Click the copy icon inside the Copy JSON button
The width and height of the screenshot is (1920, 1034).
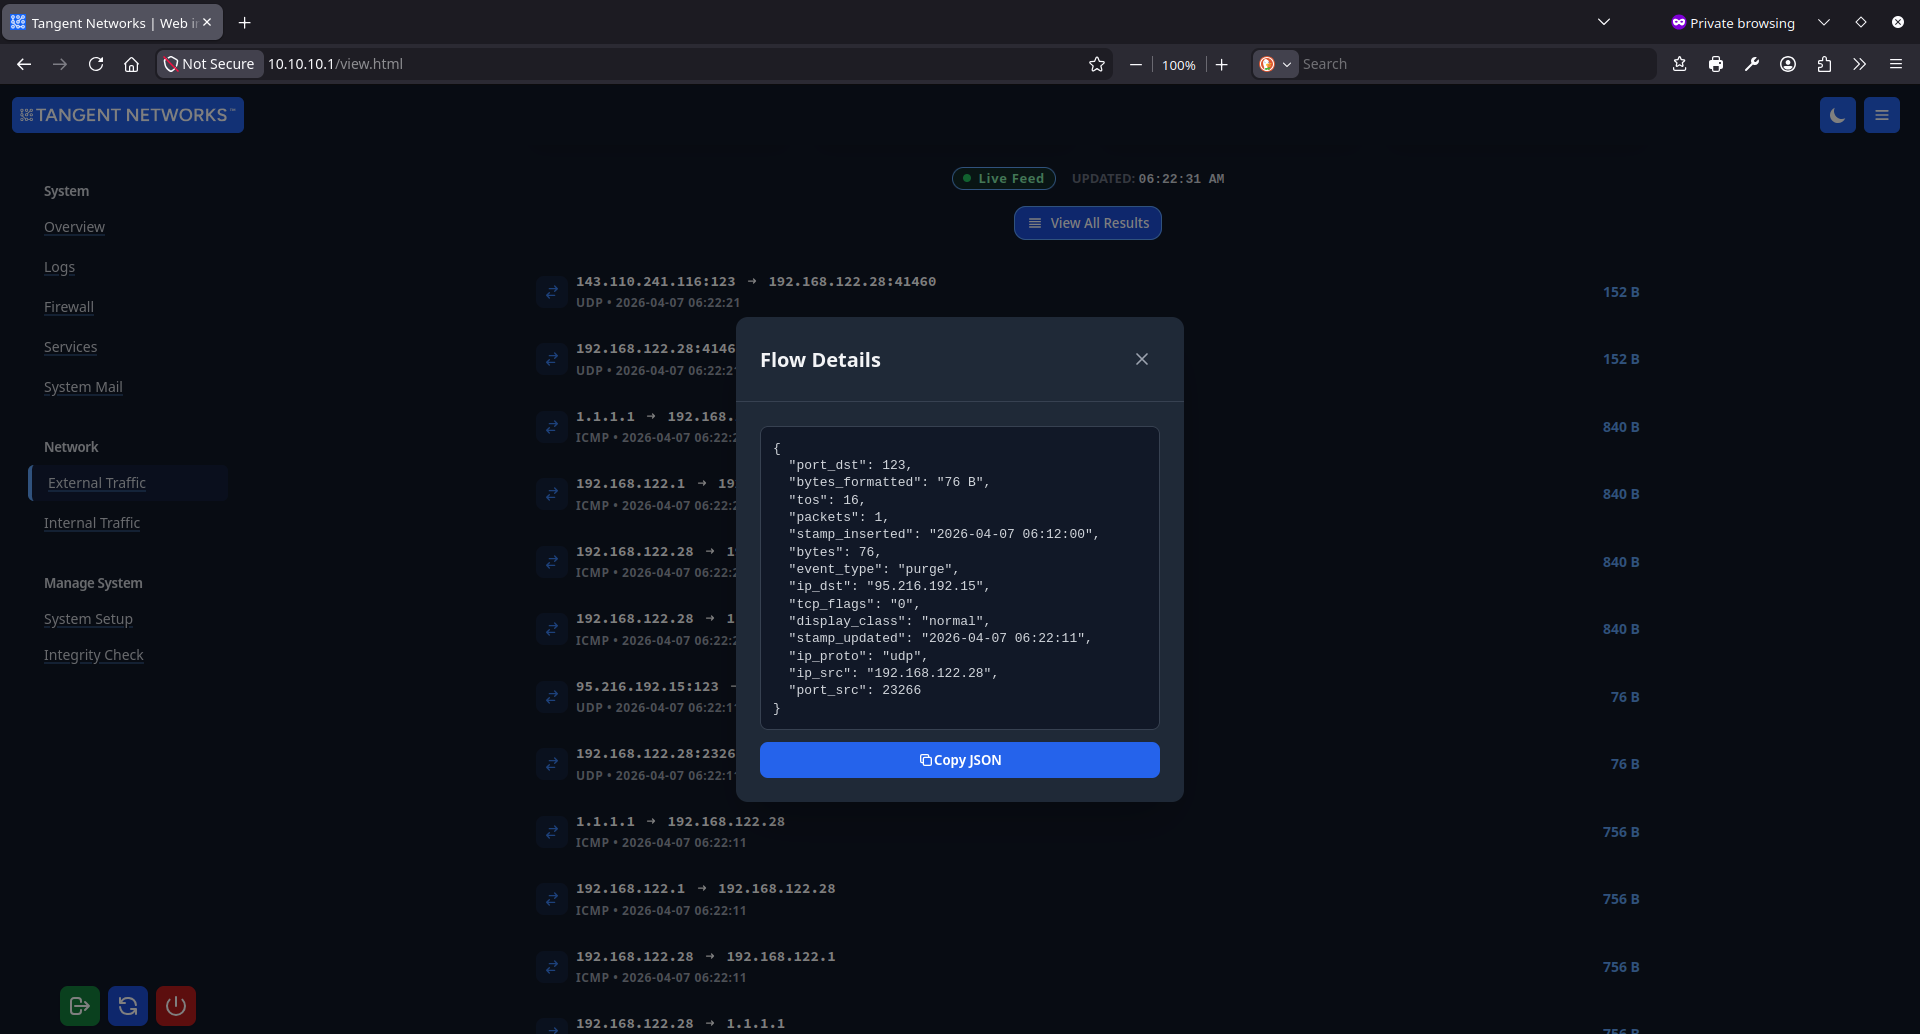pos(925,760)
